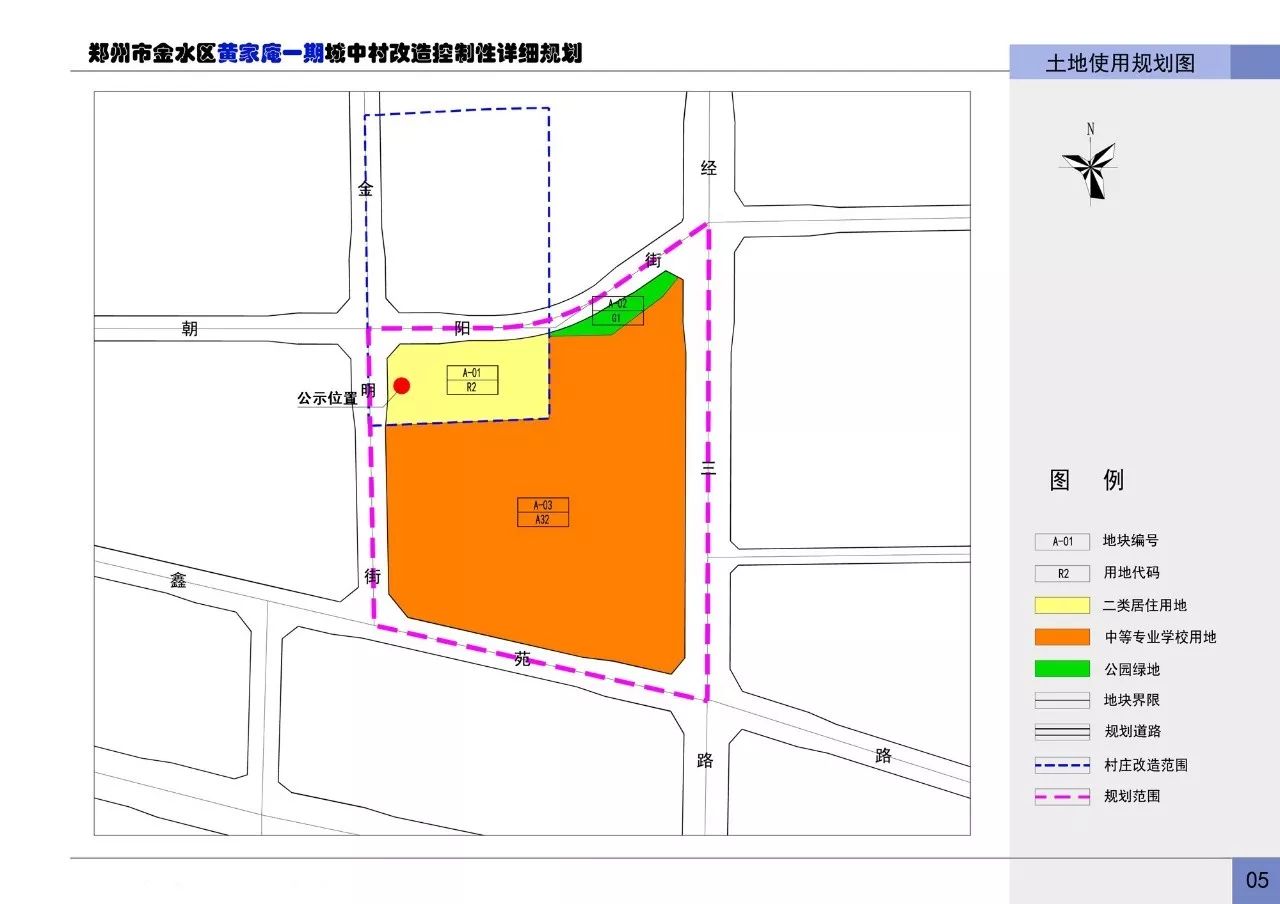Select the A-01 sample box in the legend
1280x904 pixels.
(x=1062, y=542)
